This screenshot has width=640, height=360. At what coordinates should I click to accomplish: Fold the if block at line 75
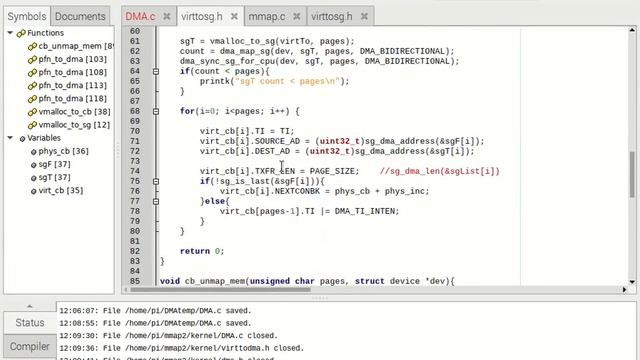(156, 181)
